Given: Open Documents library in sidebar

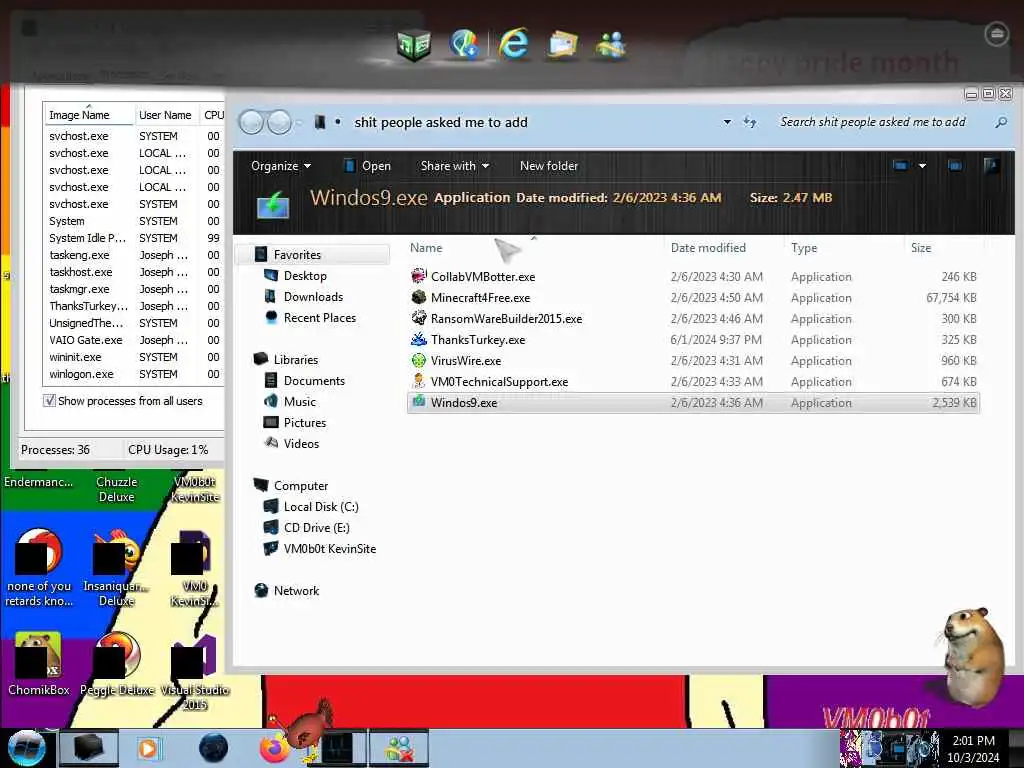Looking at the screenshot, I should point(314,380).
